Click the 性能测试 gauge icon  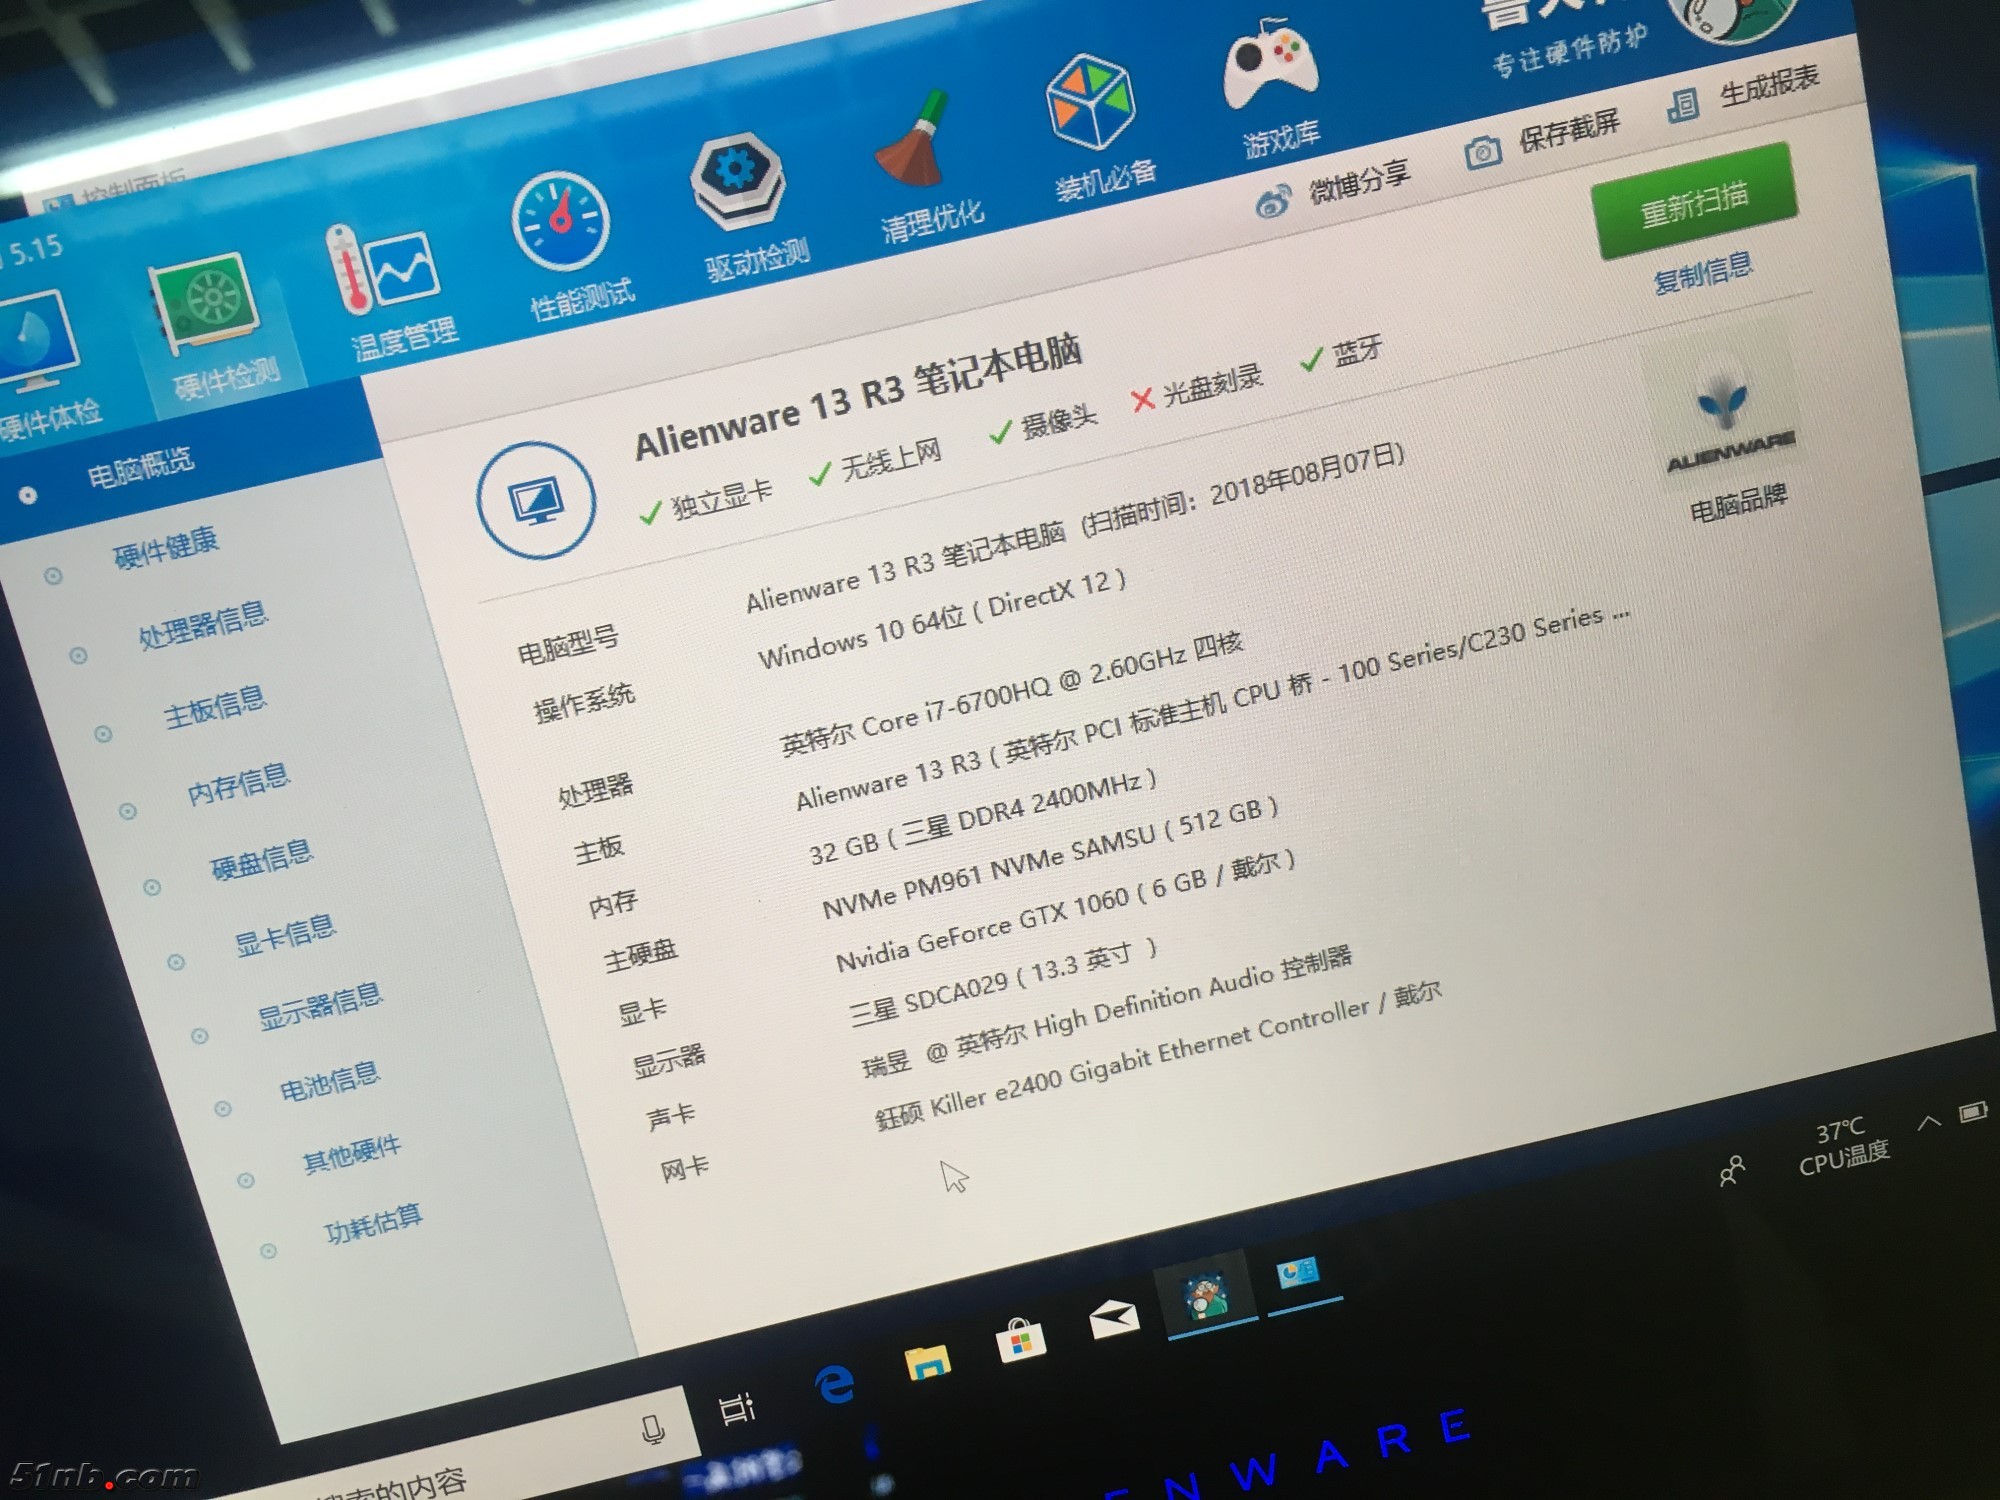click(x=560, y=222)
